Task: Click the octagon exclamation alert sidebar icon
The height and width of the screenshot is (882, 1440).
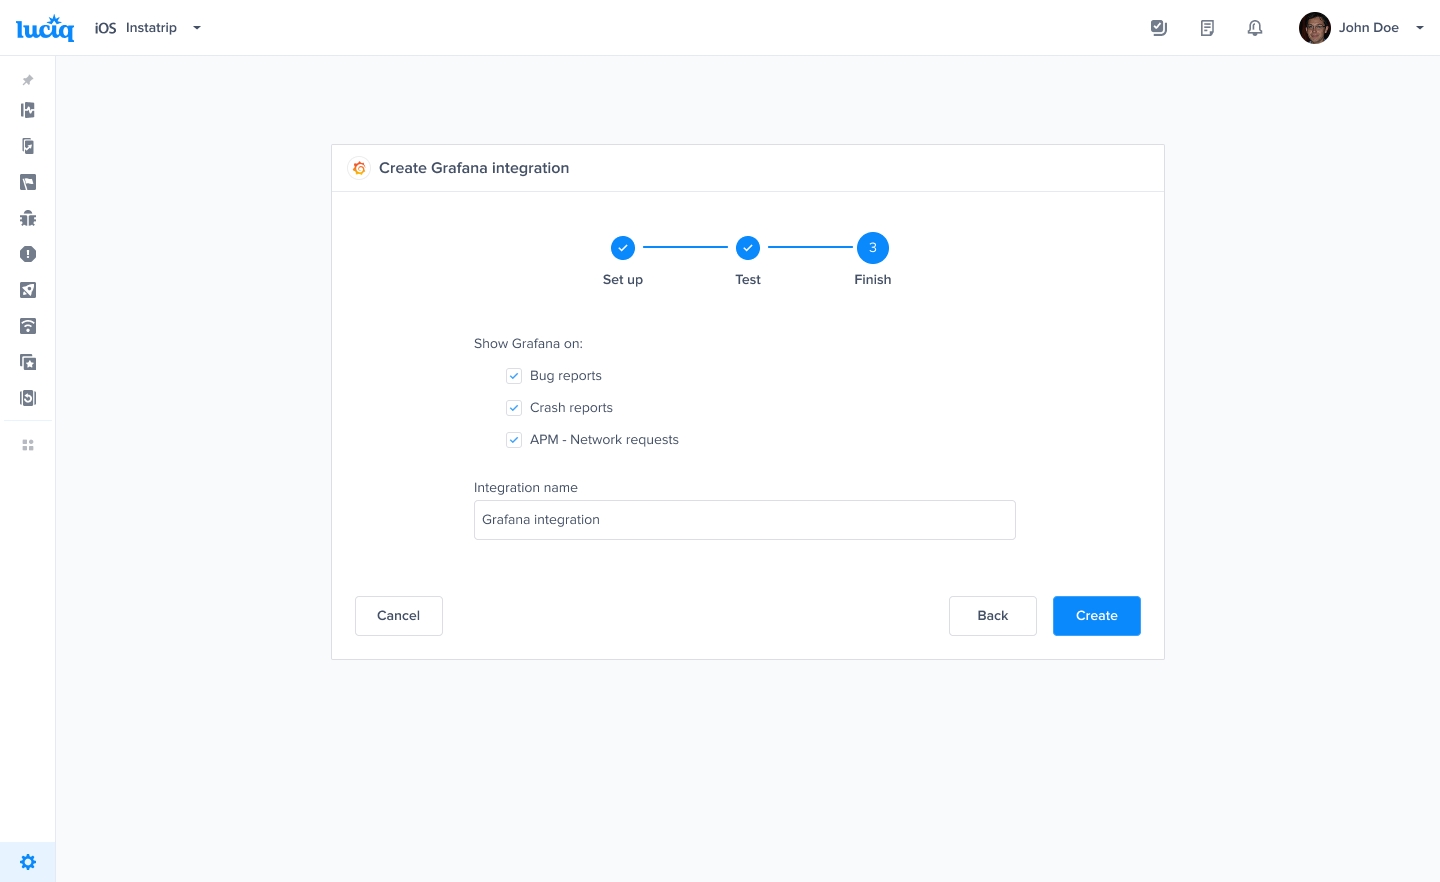Action: (x=28, y=254)
